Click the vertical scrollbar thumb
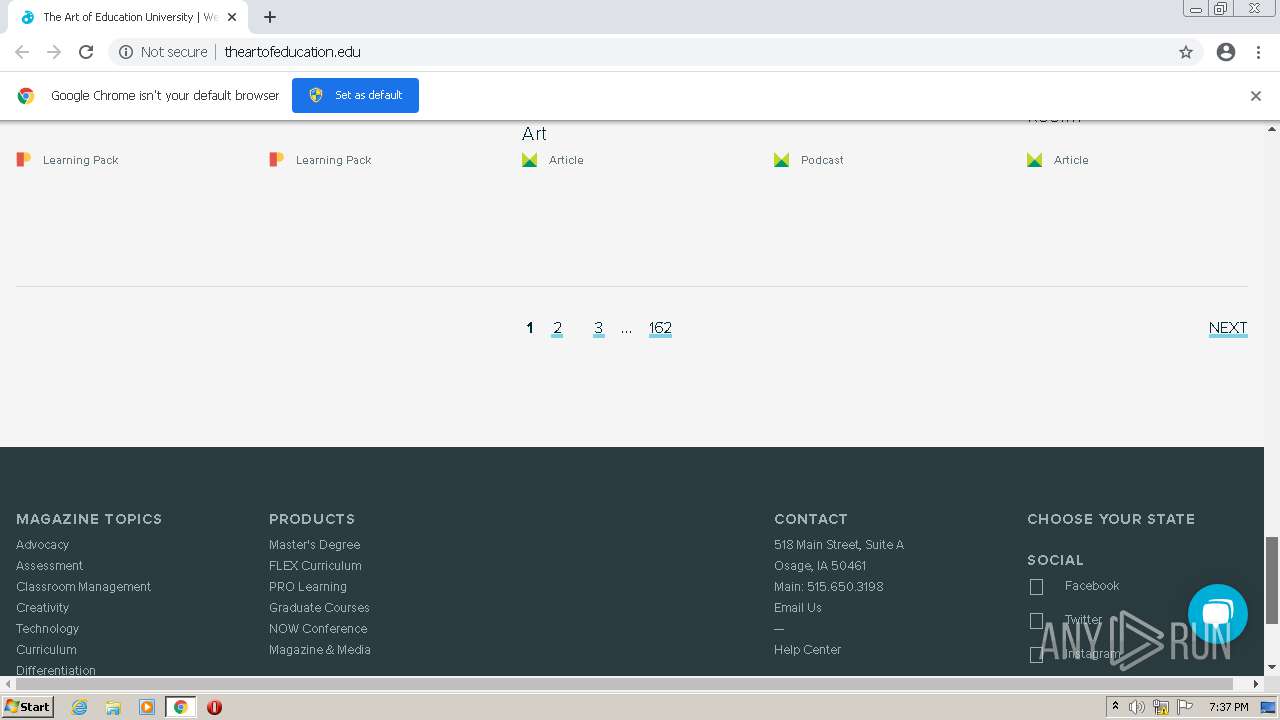 1272,580
